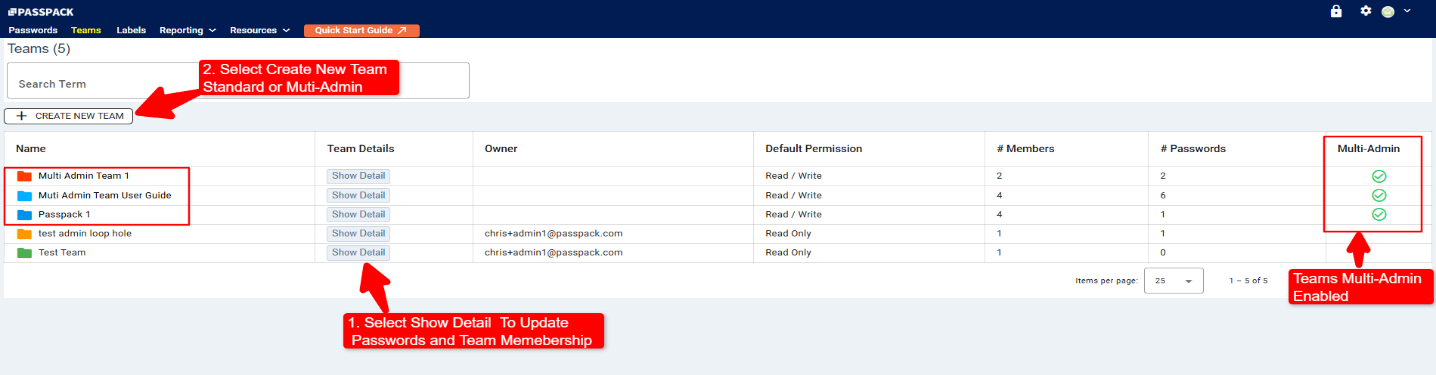
Task: Click the blue folder icon for Passpack 1
Action: coord(25,214)
